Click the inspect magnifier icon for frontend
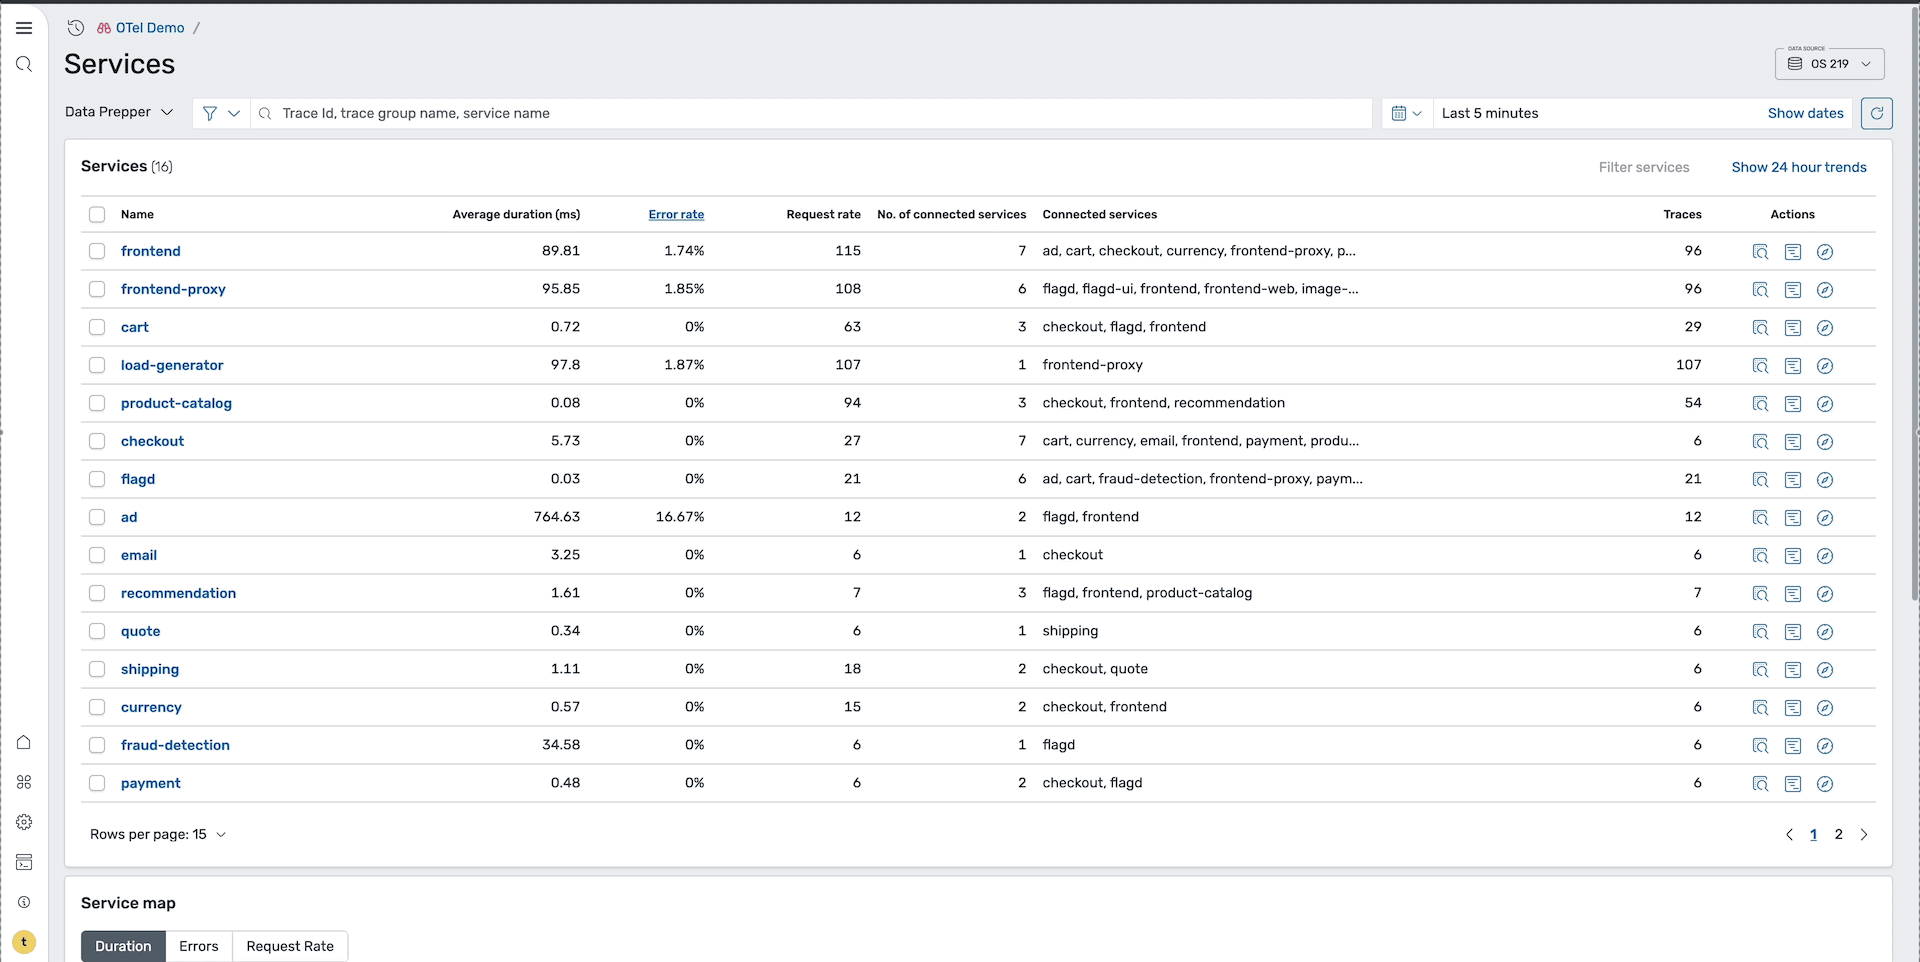 pyautogui.click(x=1761, y=252)
